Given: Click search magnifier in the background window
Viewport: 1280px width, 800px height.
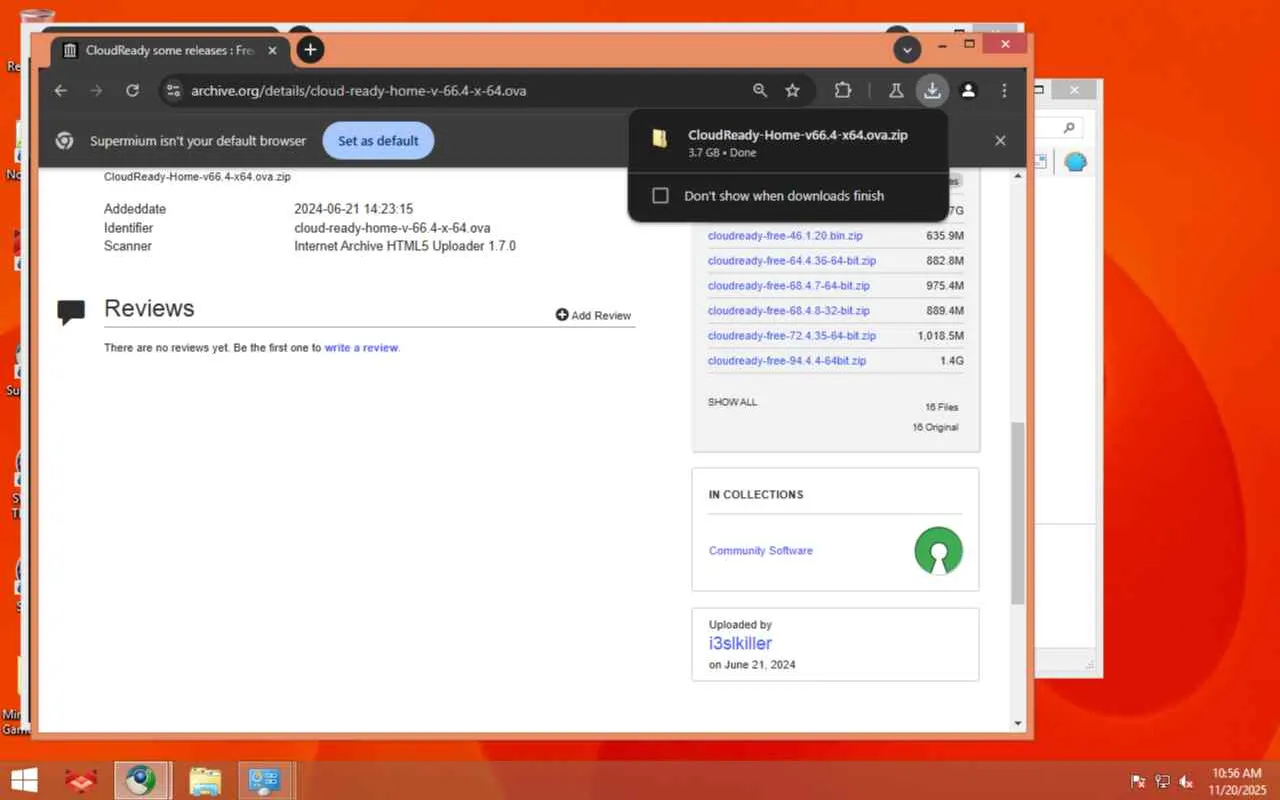Looking at the screenshot, I should click(x=1069, y=128).
